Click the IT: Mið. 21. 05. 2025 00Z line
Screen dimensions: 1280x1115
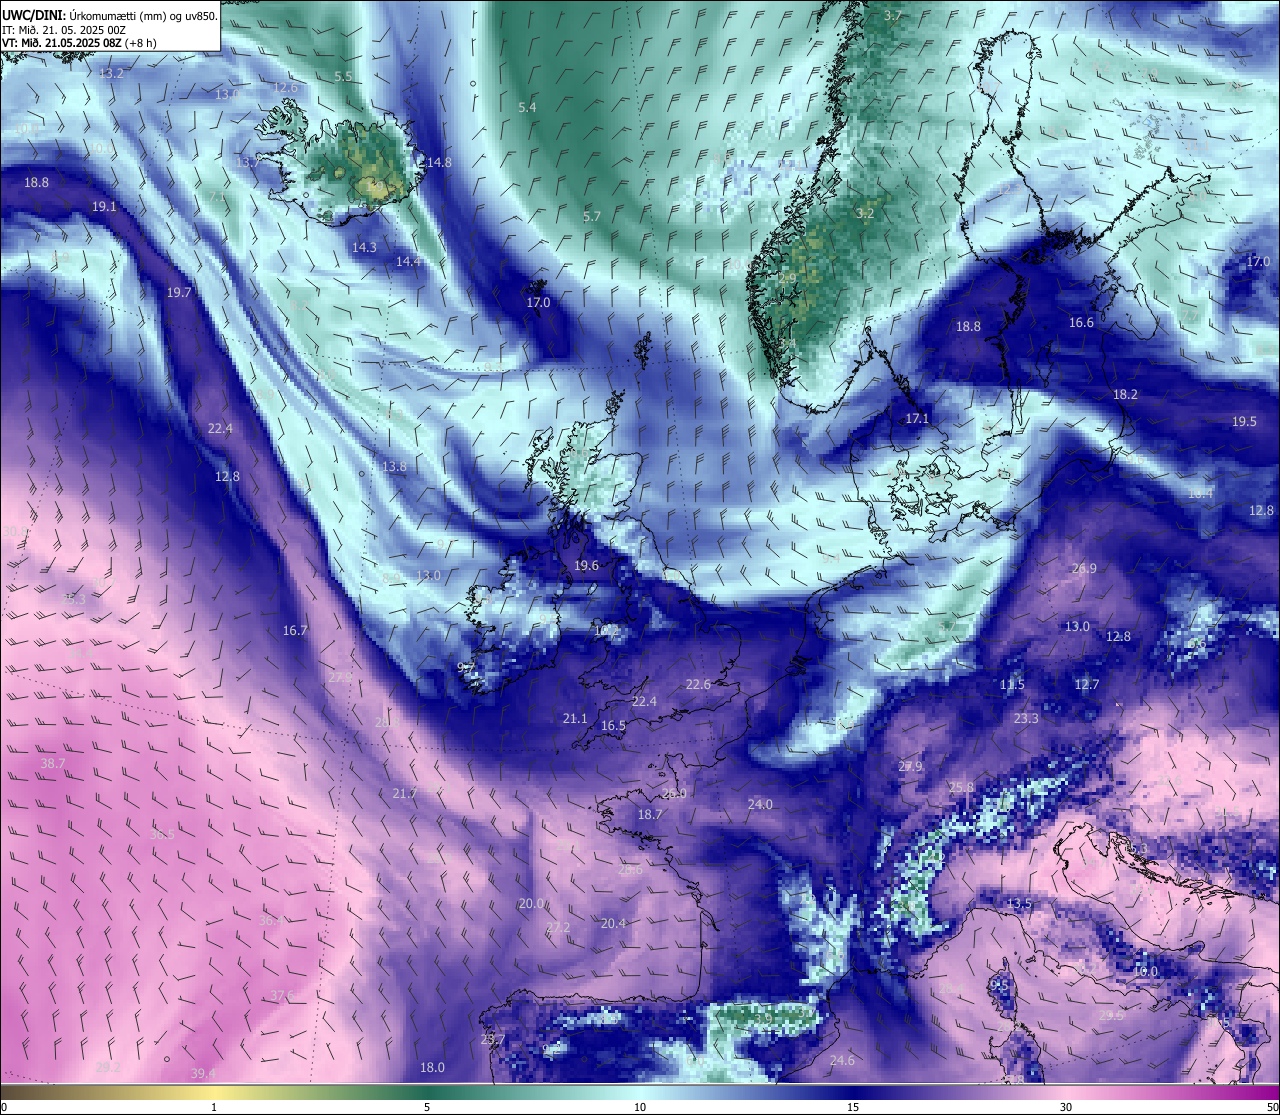point(64,30)
